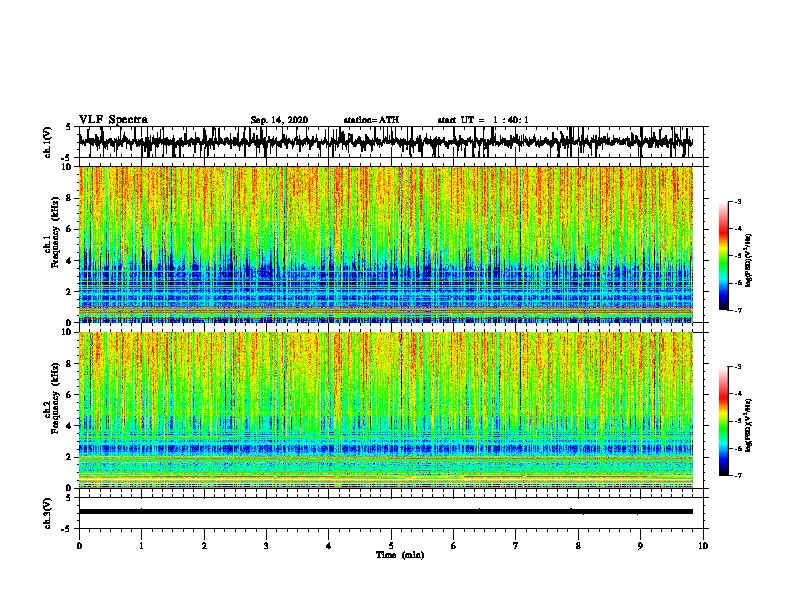Screen dimensions: 792x612
Task: Click the "Time (min)" x-axis label
Action: pos(400,555)
